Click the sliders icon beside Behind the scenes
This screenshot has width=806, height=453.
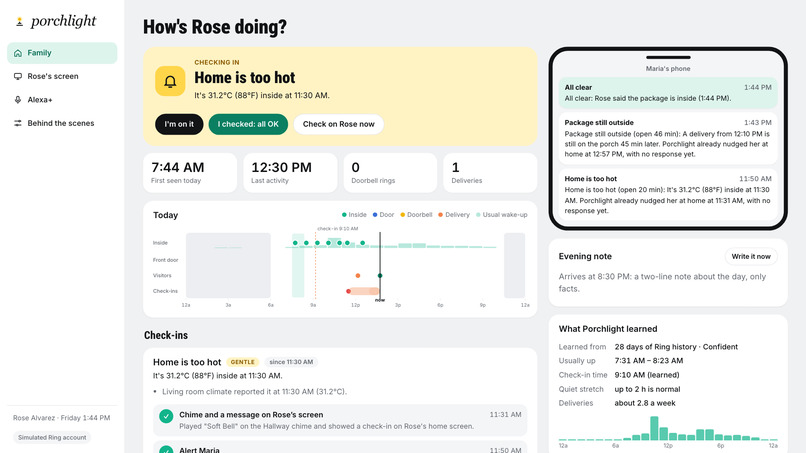coord(18,123)
